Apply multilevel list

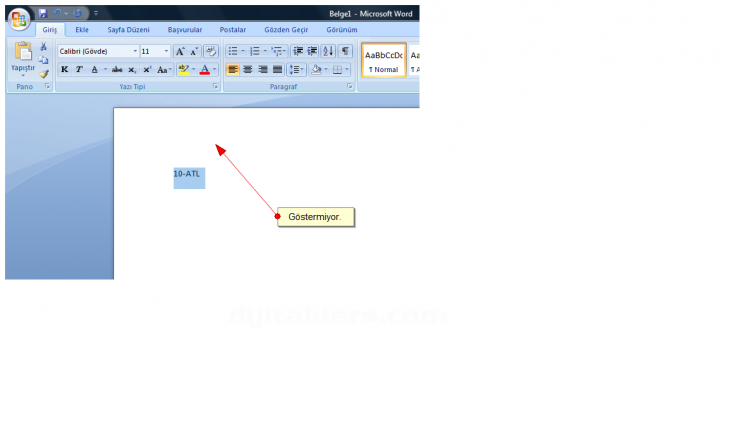[x=278, y=51]
